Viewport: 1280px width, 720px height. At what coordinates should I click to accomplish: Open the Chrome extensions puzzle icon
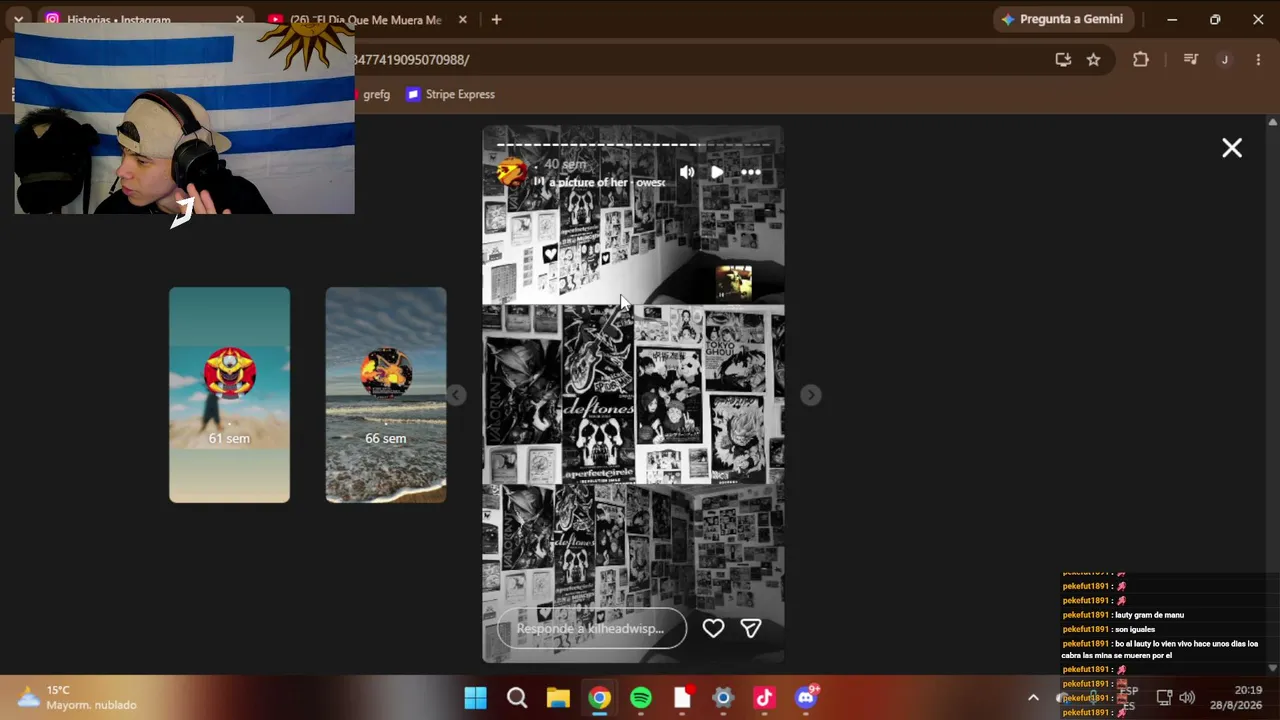[x=1141, y=60]
